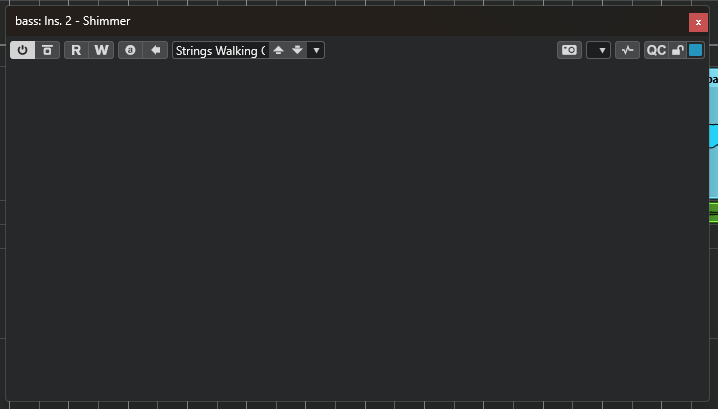Viewport: 718px width, 409px height.
Task: Open the dropdown next to the camera icon
Action: click(598, 50)
